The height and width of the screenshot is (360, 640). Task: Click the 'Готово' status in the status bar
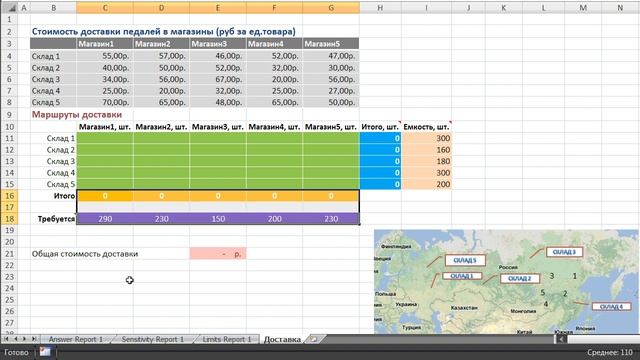pos(16,352)
